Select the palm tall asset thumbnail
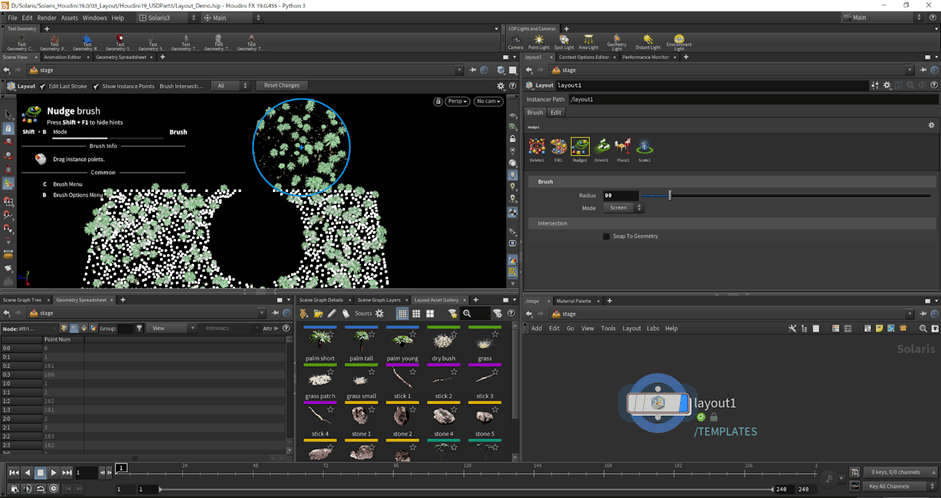The height and width of the screenshot is (498, 941). [361, 340]
